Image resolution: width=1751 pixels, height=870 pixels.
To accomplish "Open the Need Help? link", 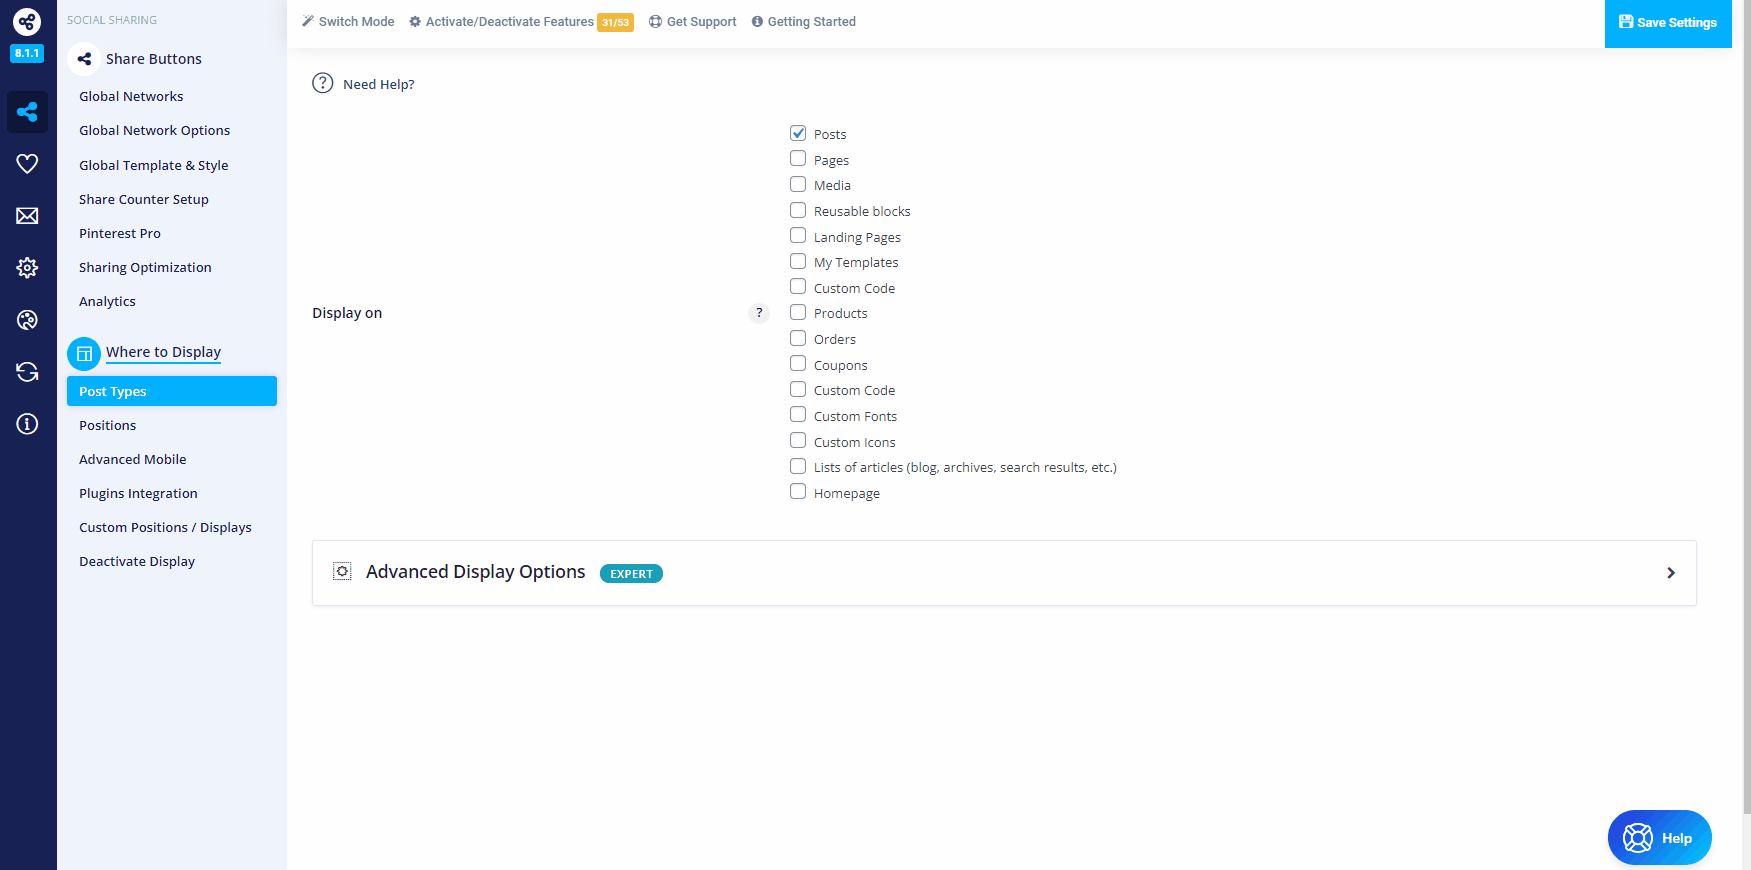I will (x=378, y=84).
